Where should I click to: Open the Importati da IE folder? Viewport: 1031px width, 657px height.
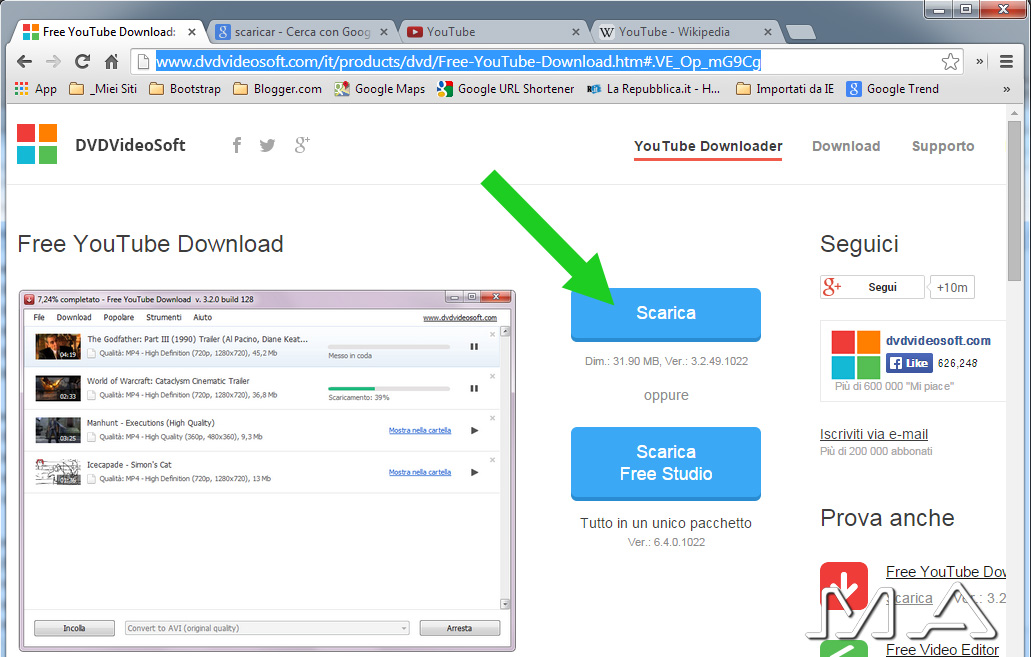click(784, 89)
